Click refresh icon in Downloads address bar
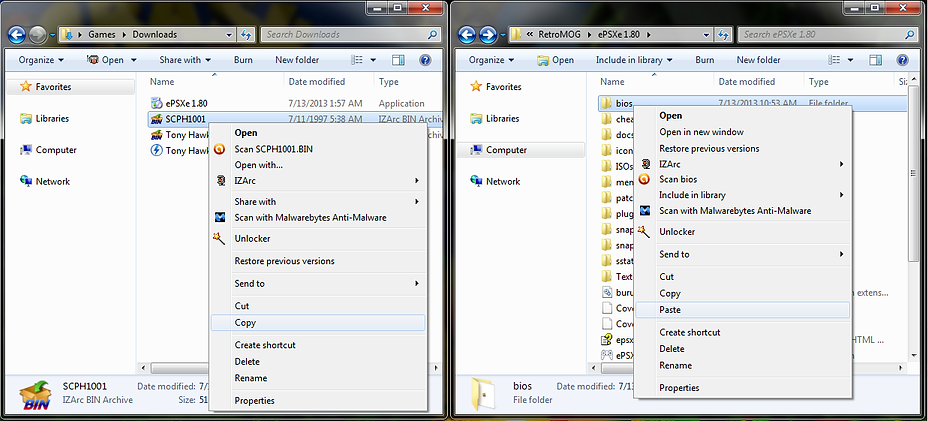The height and width of the screenshot is (421, 928). [247, 34]
